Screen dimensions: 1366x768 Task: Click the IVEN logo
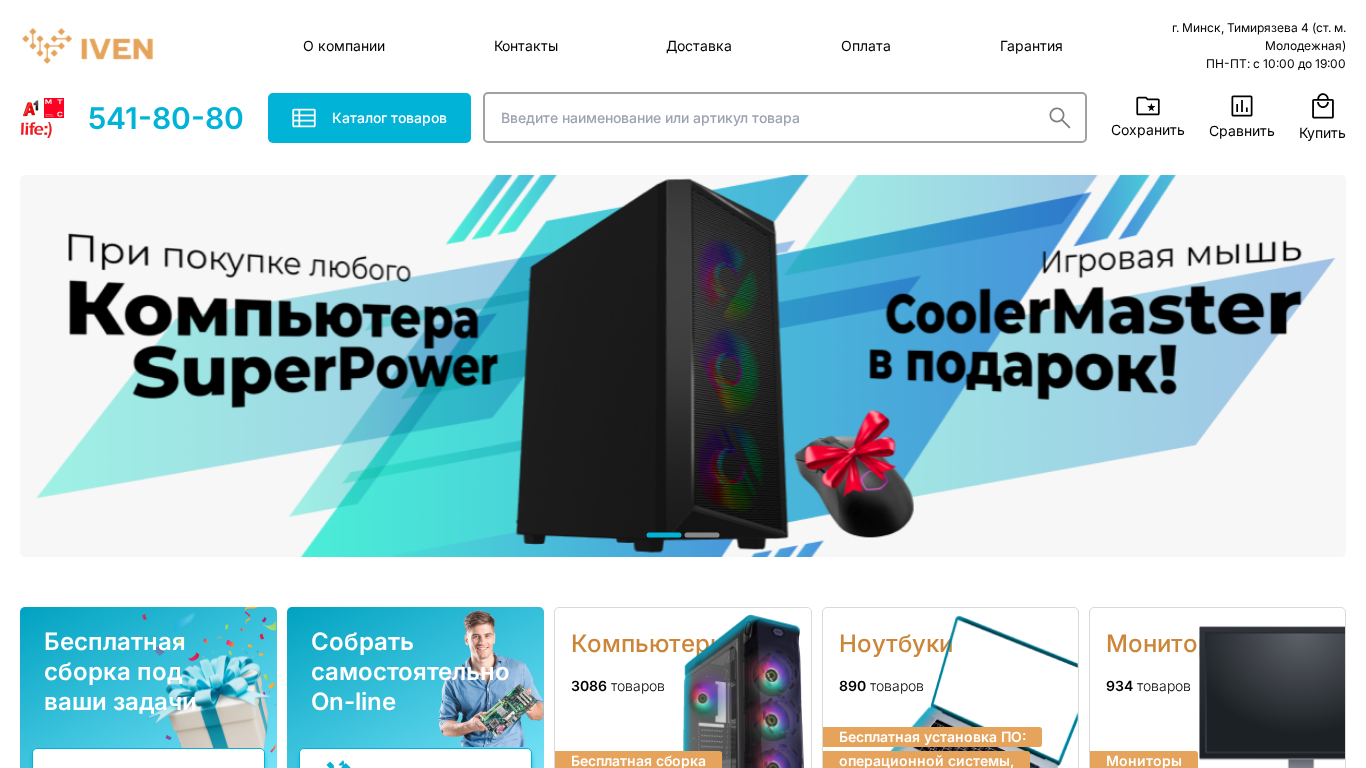[x=88, y=46]
